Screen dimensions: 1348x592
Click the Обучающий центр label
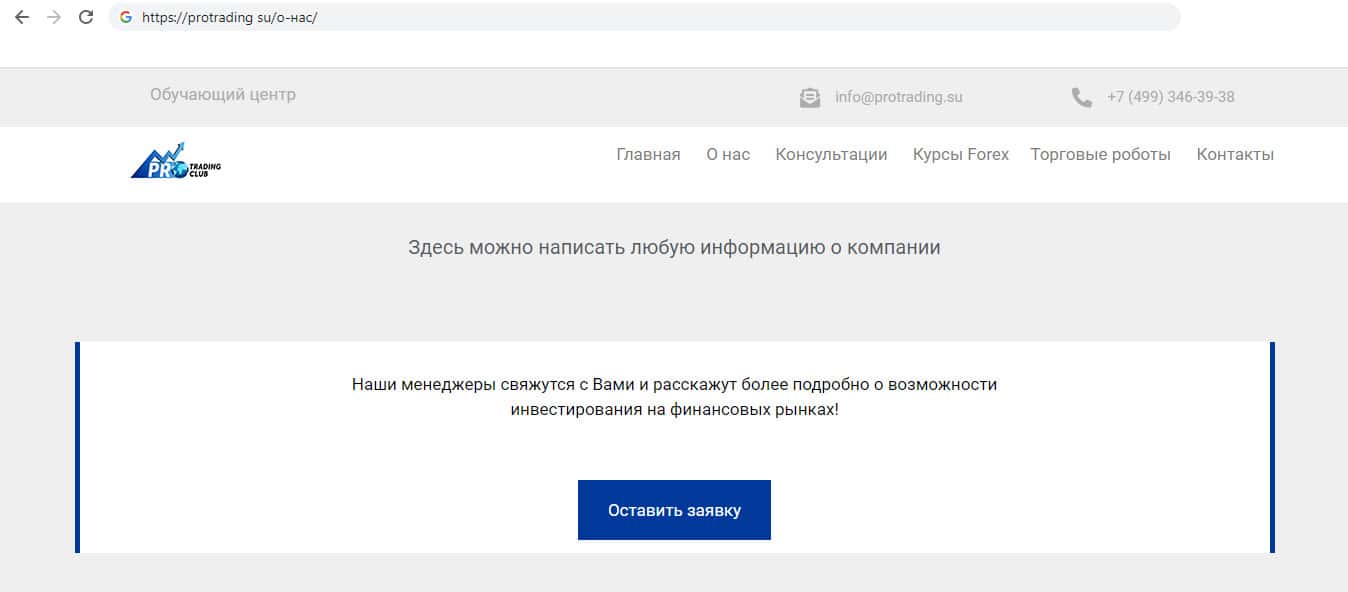223,95
